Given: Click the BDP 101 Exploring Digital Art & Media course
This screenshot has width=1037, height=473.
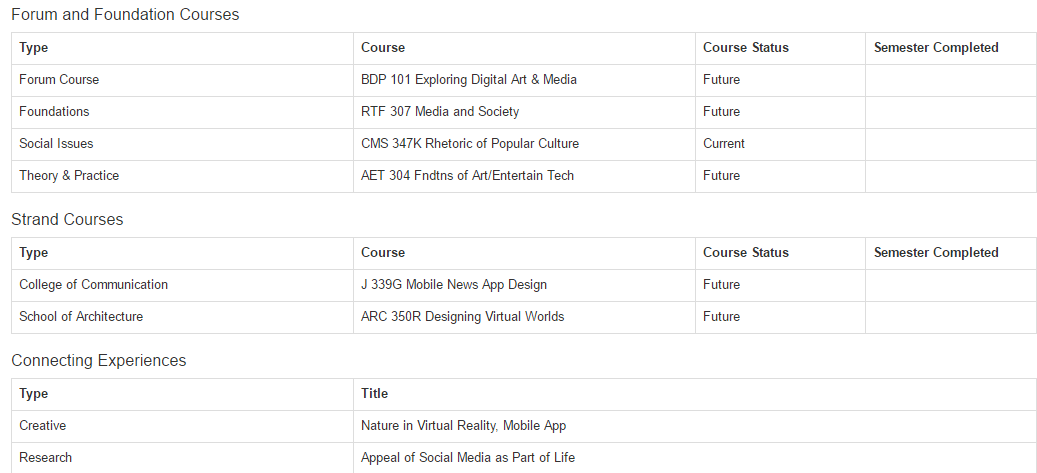Looking at the screenshot, I should 468,80.
